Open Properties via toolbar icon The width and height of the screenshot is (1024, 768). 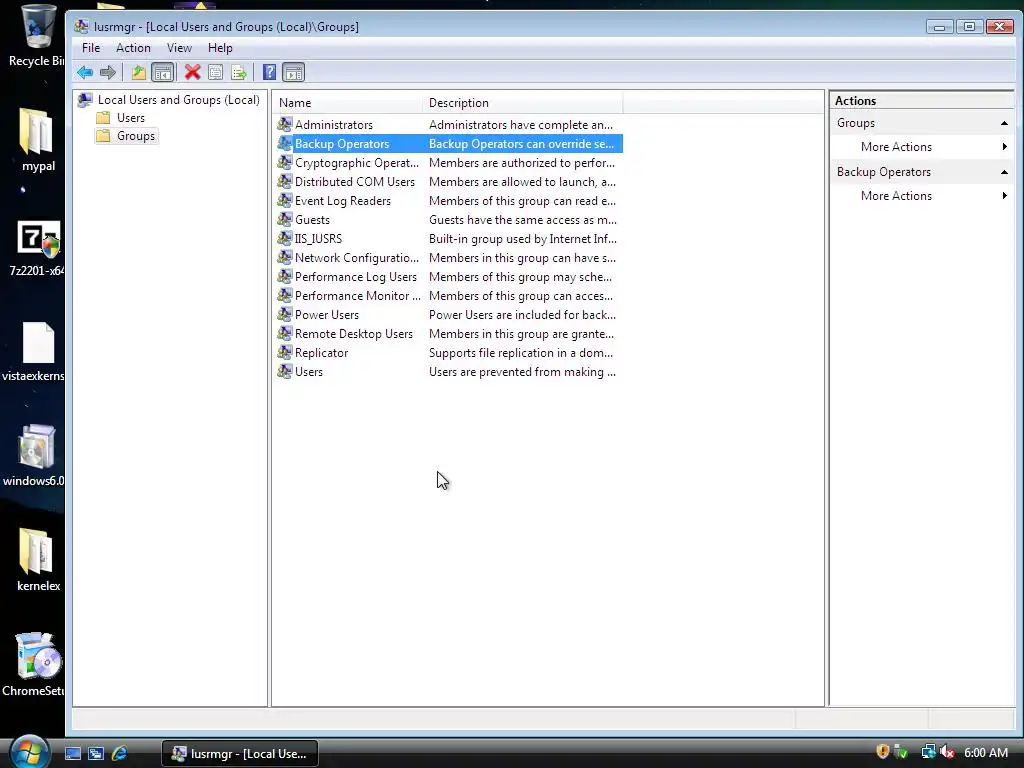pos(216,72)
